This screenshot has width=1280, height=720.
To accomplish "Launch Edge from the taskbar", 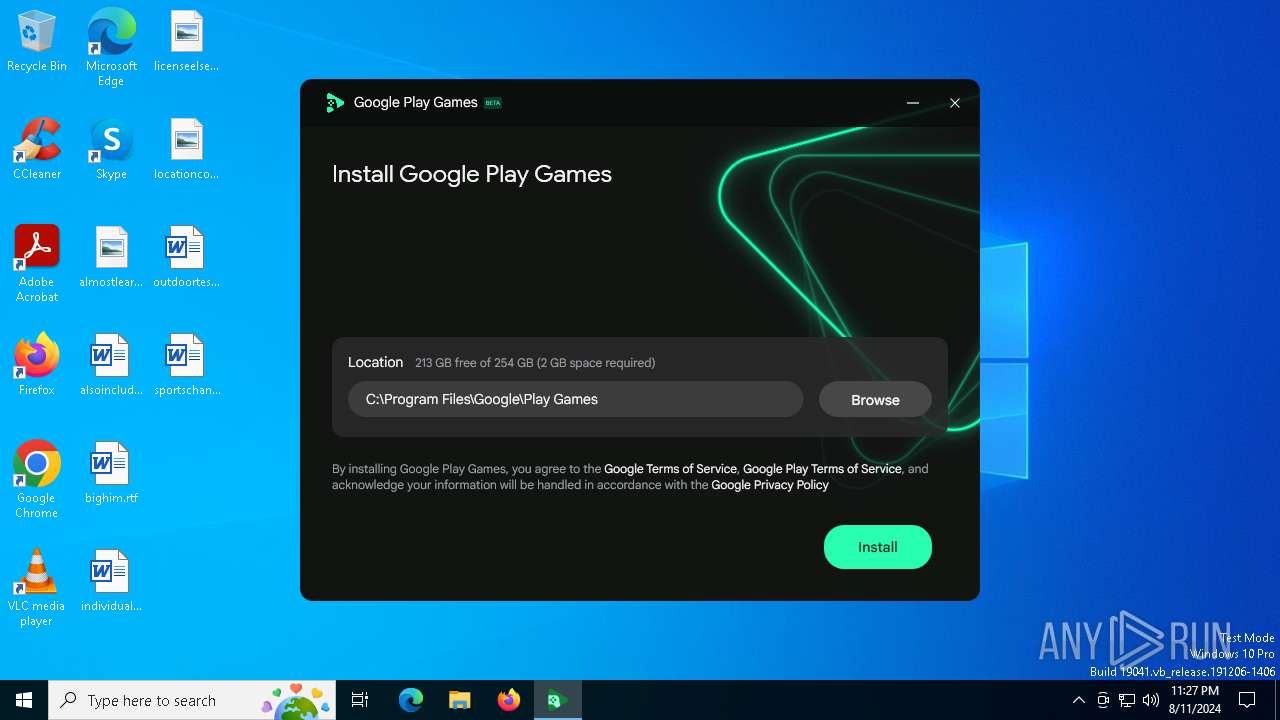I will click(411, 700).
